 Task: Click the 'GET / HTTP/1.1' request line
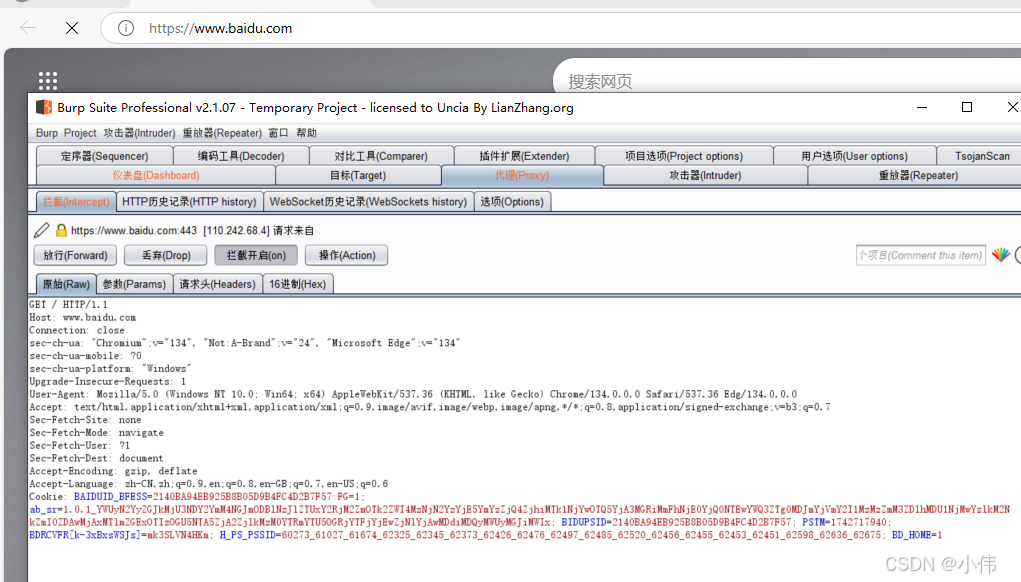coord(68,305)
